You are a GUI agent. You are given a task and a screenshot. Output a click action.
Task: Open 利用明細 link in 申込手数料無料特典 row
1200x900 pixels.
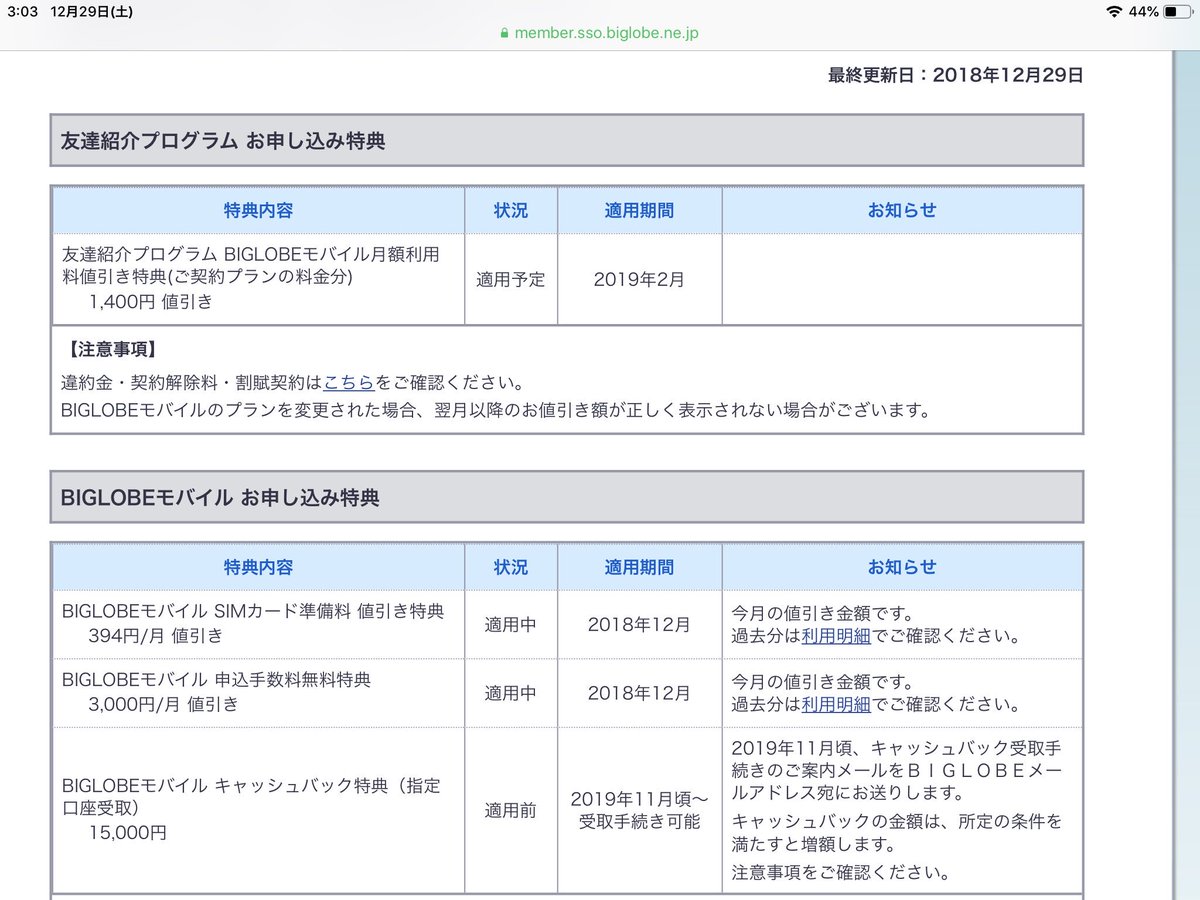[836, 704]
